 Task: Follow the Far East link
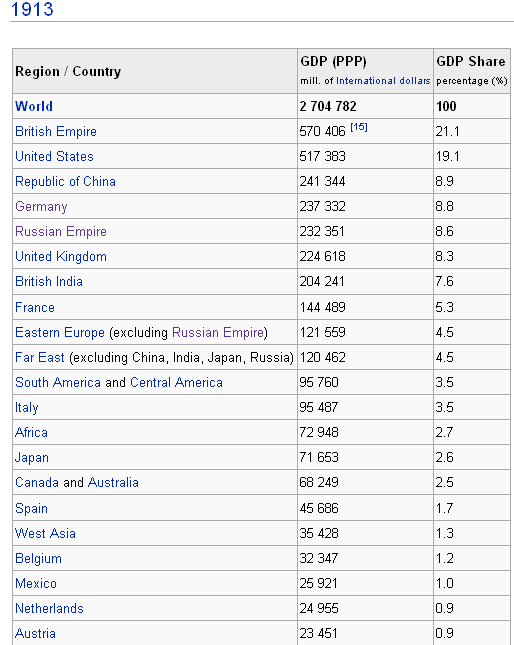tap(40, 357)
